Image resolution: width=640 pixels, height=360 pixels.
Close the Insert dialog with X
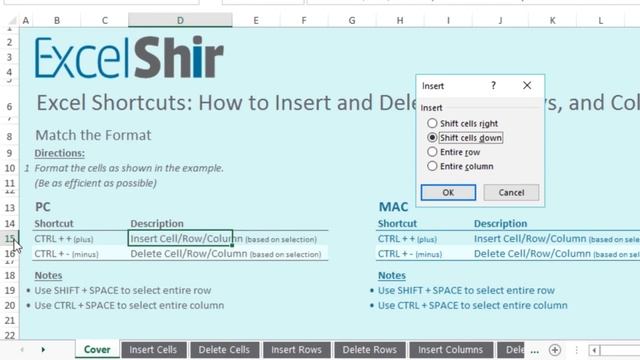click(527, 85)
